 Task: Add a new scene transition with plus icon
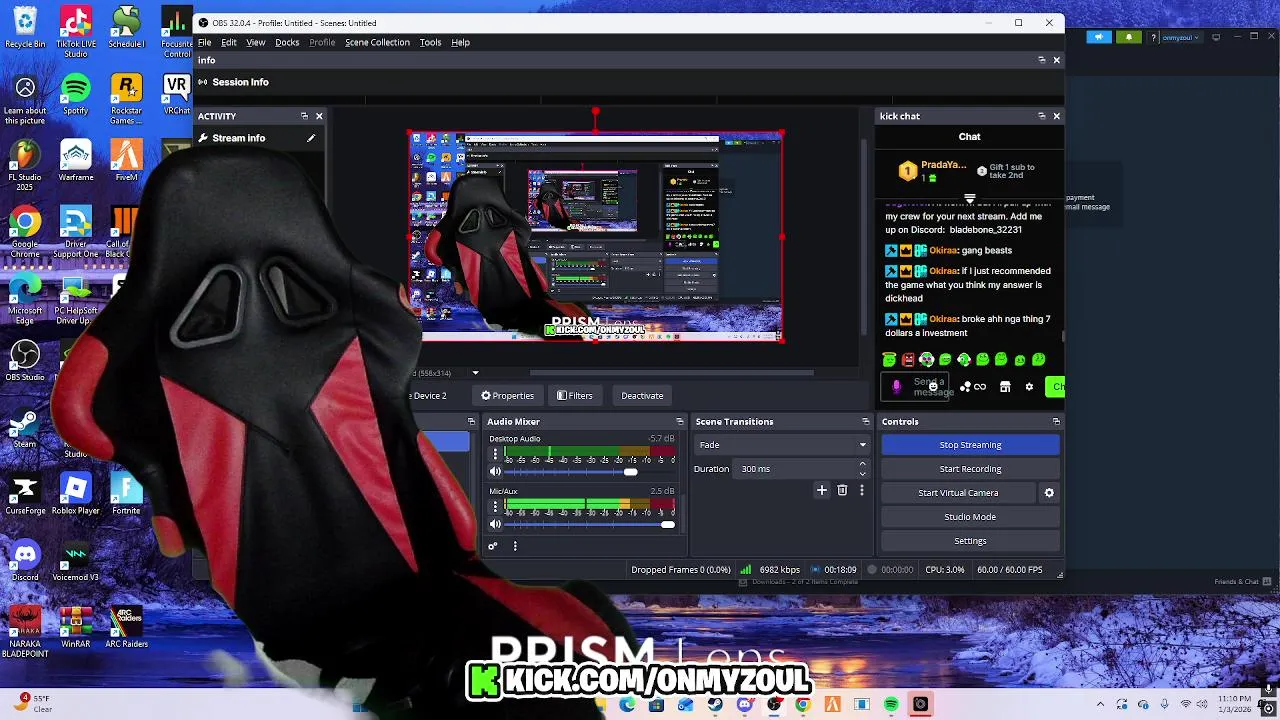tap(822, 490)
